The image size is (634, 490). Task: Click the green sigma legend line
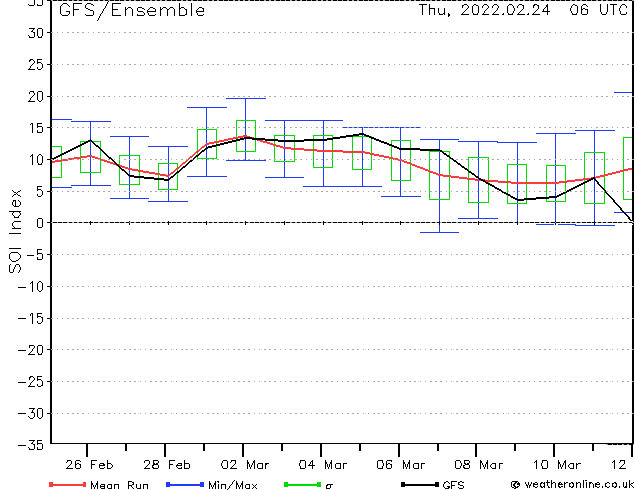303,484
